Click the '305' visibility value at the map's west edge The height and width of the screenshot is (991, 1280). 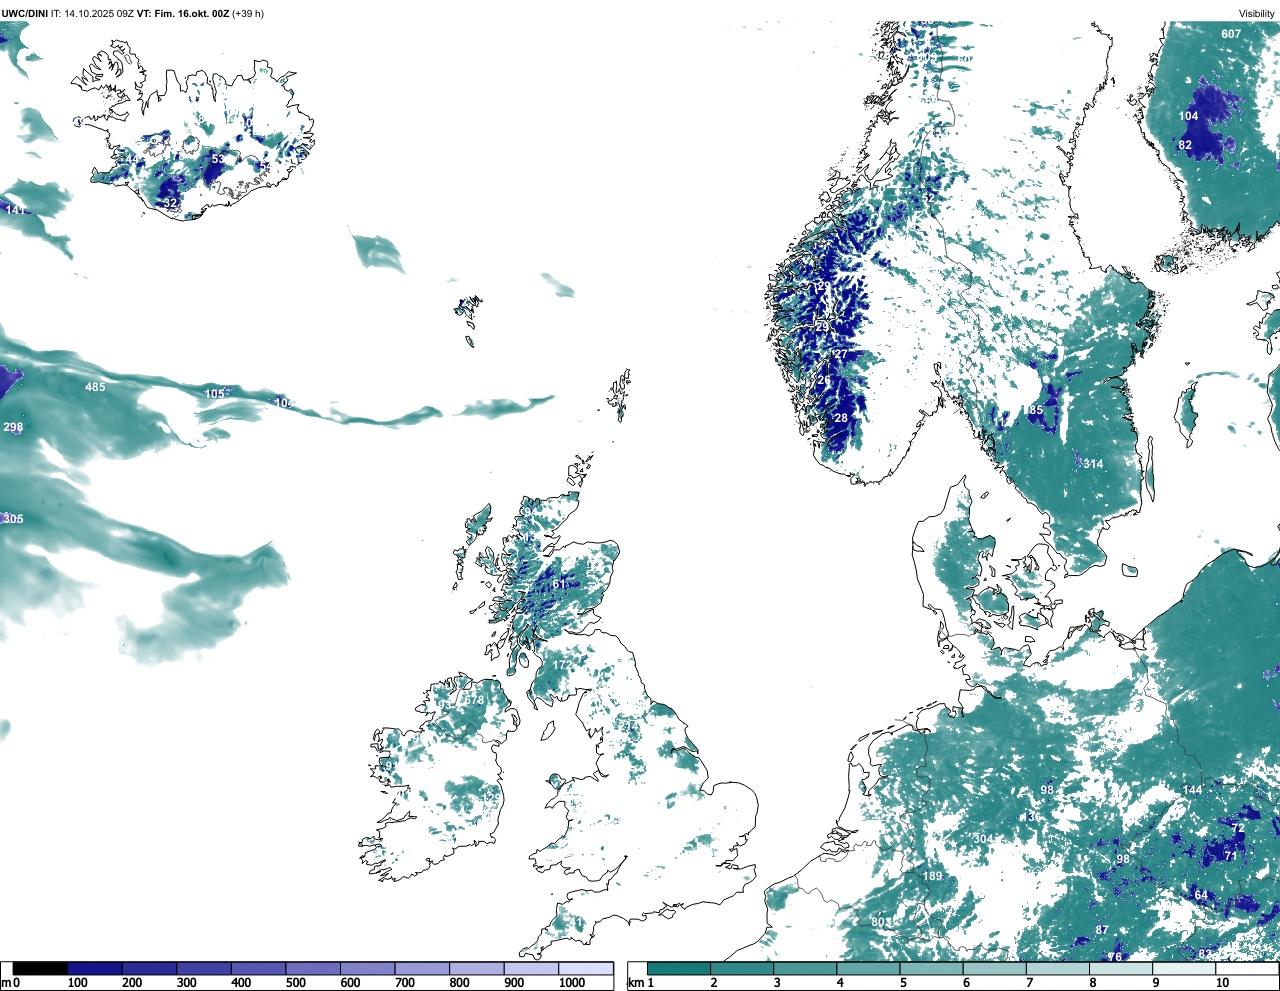pyautogui.click(x=13, y=519)
